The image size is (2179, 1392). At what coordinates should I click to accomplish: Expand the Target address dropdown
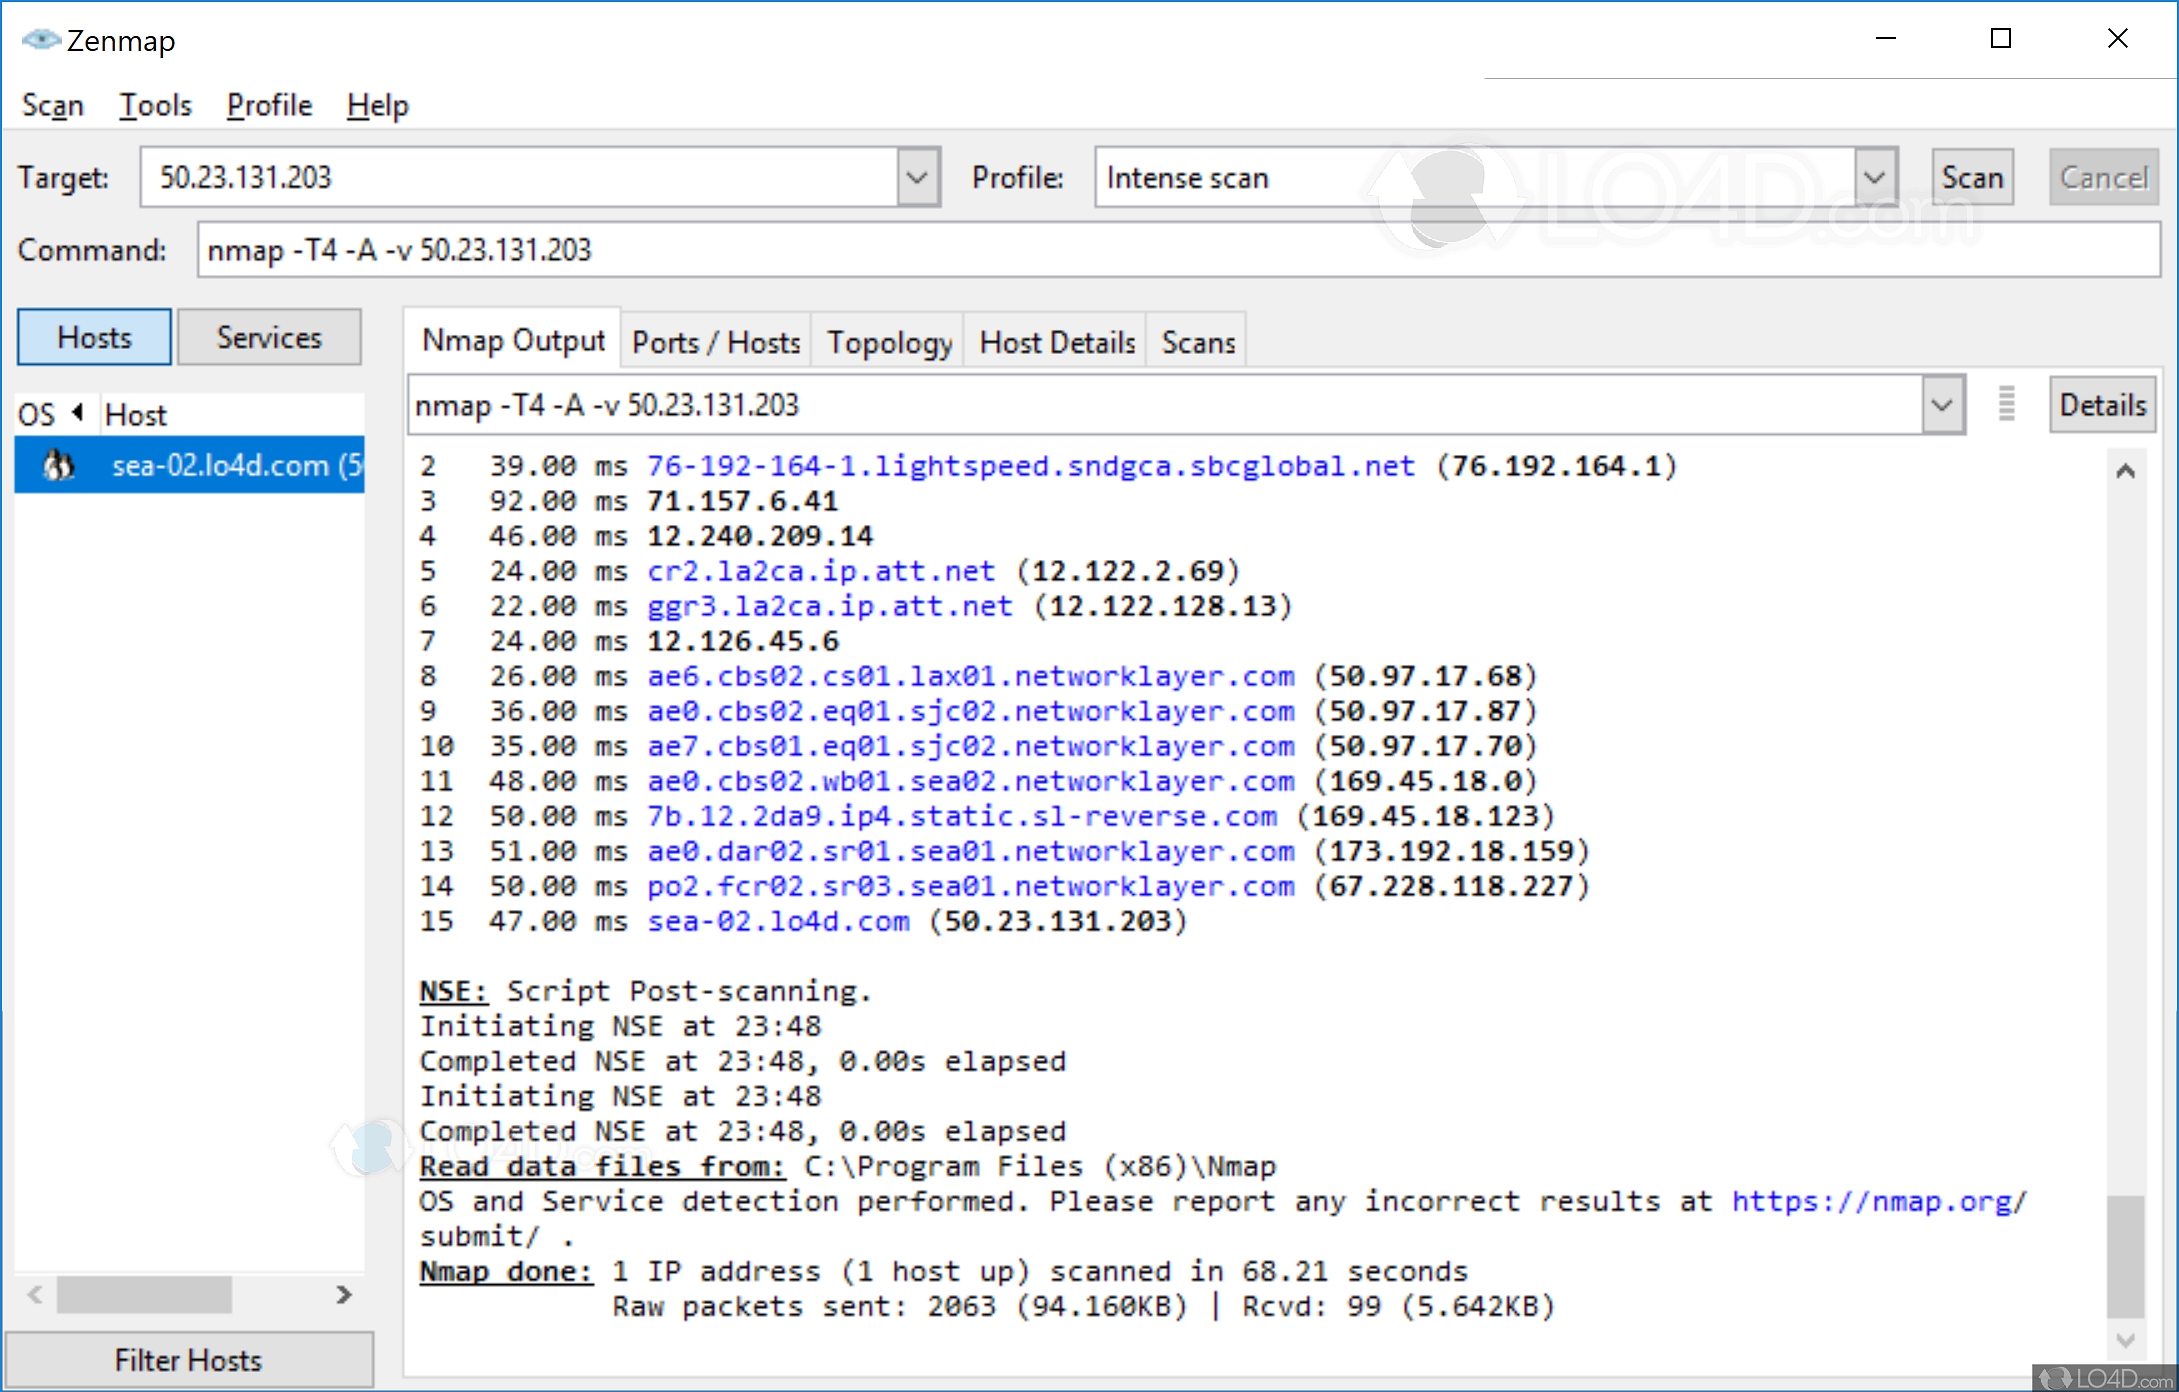click(917, 178)
